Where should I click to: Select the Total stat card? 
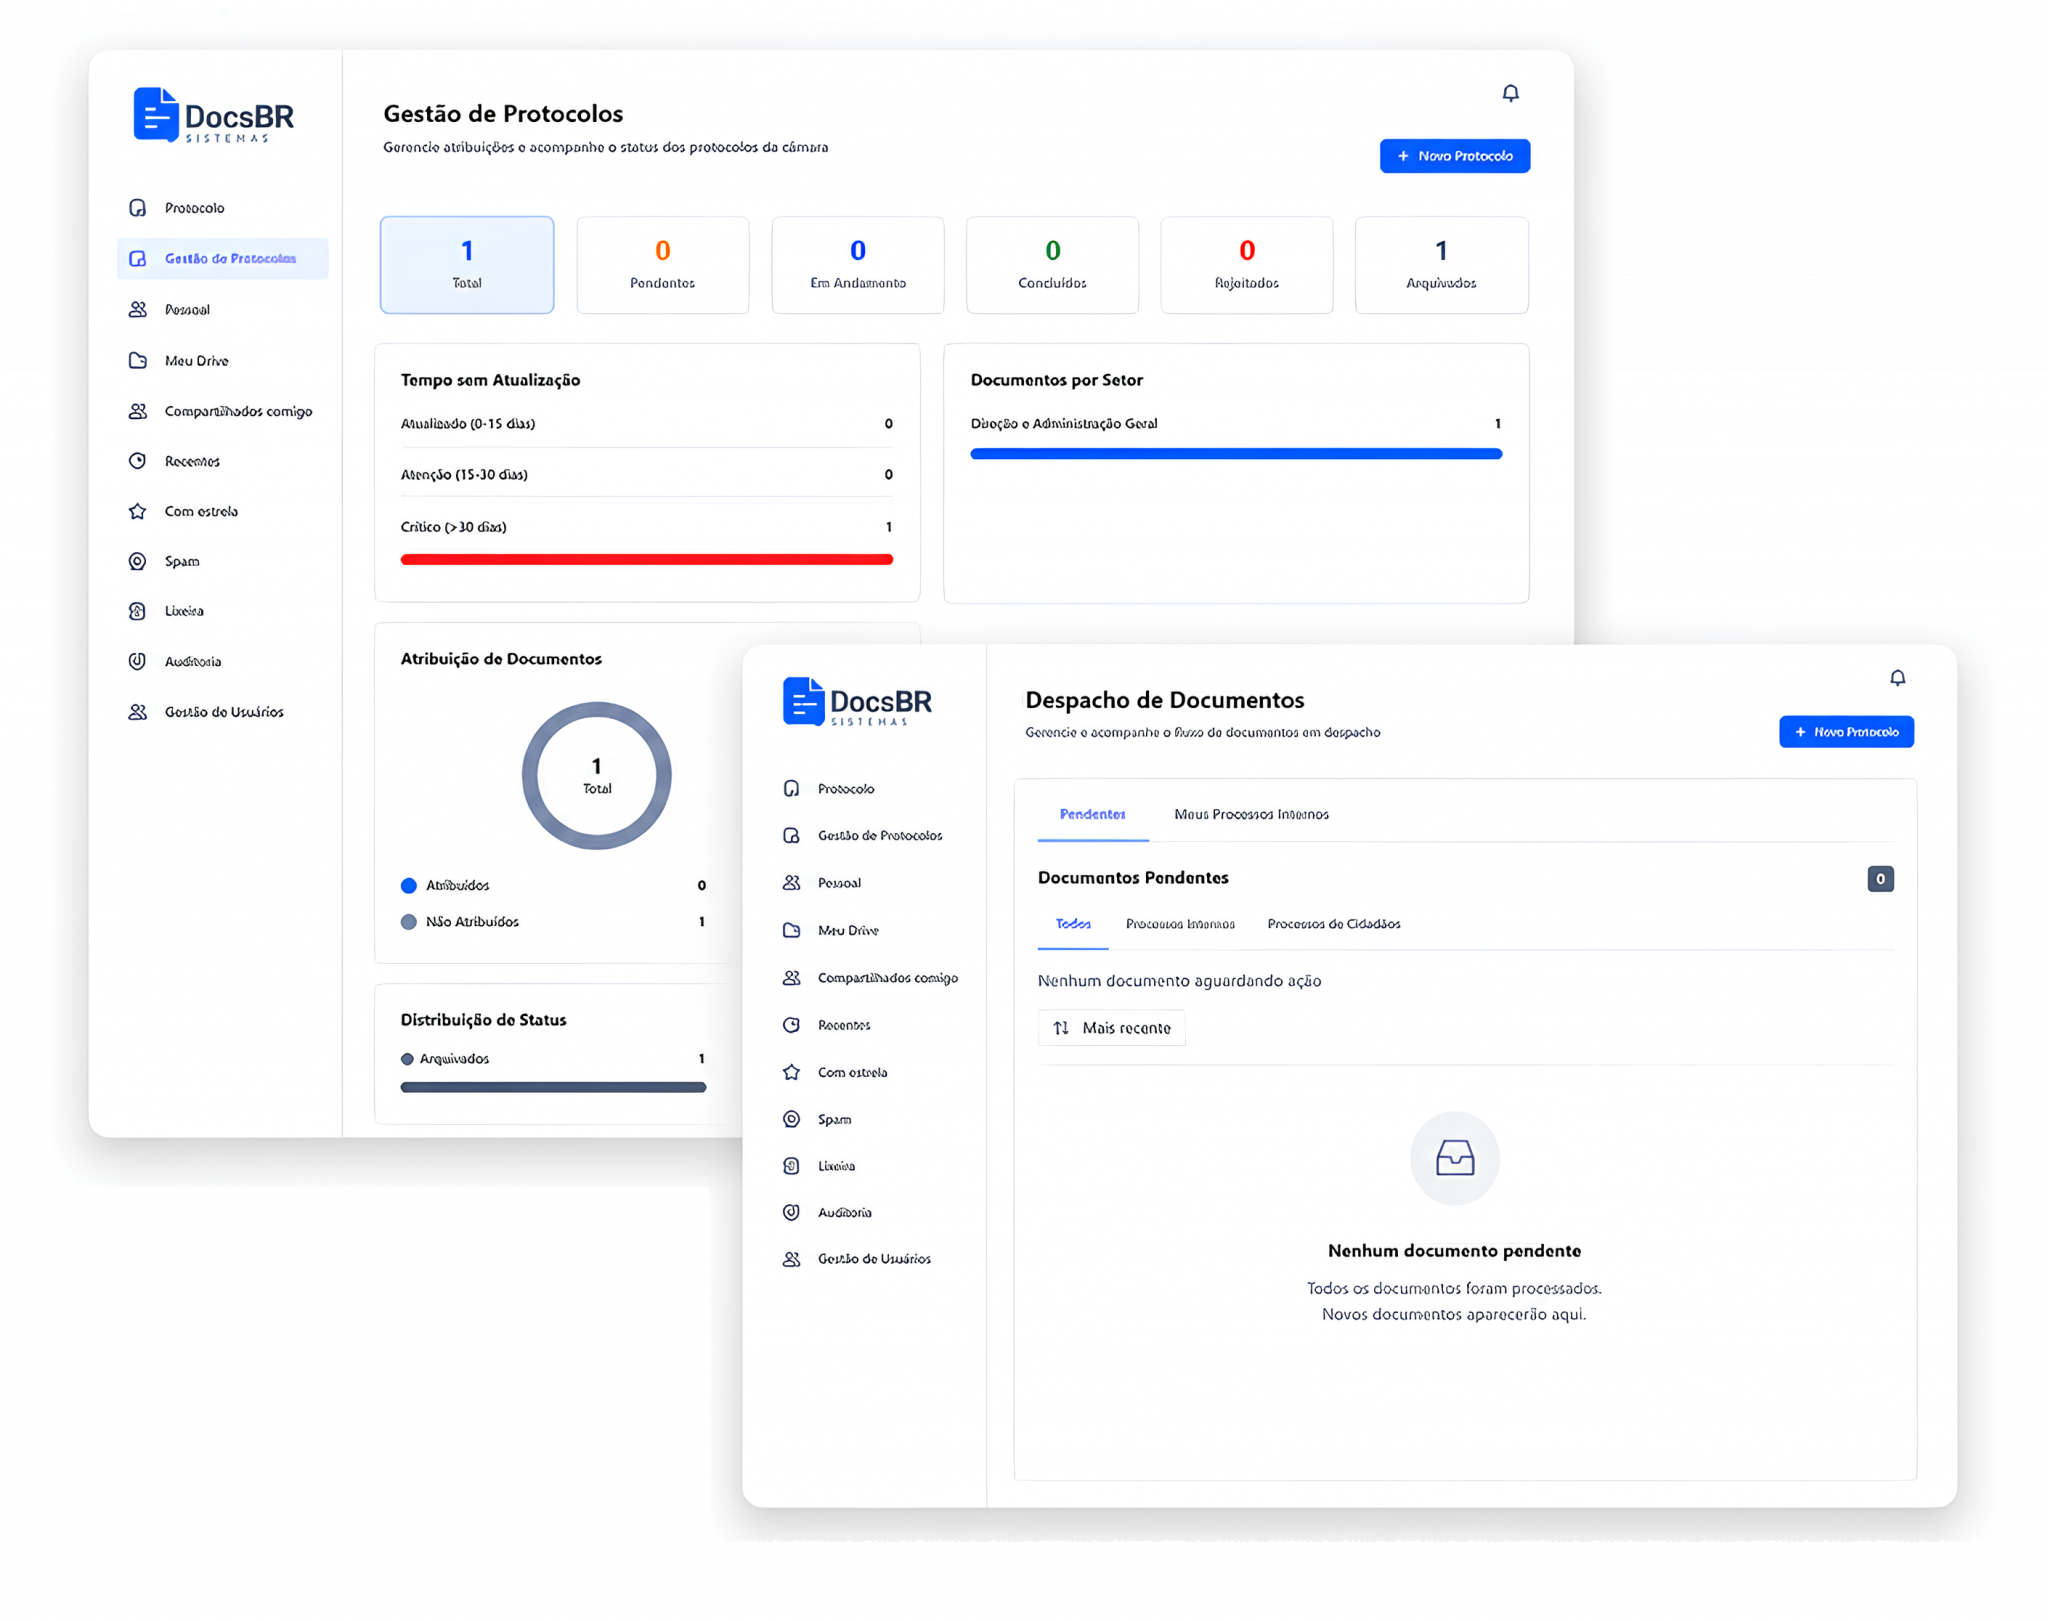point(467,265)
